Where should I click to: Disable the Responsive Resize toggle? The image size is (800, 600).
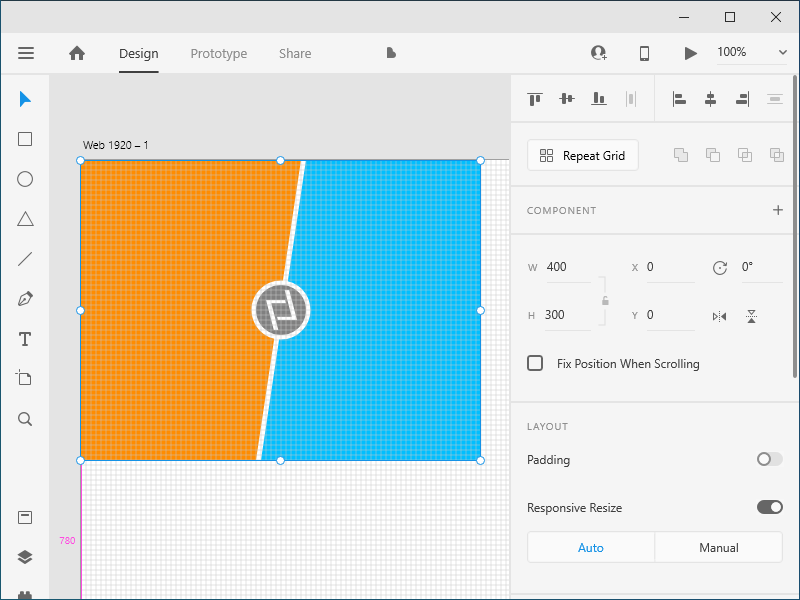tap(769, 507)
